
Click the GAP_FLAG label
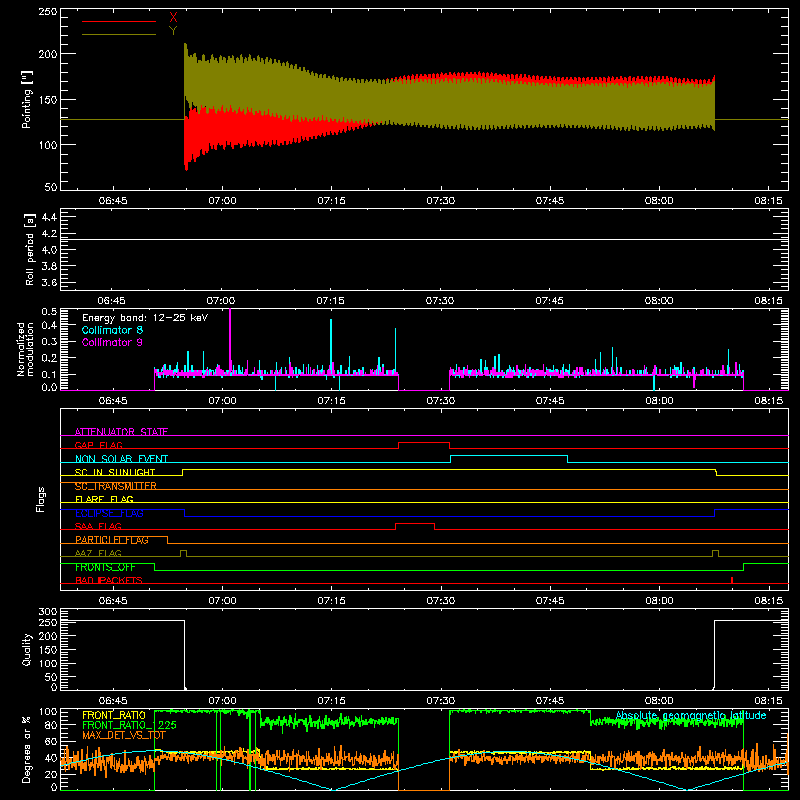(x=98, y=445)
